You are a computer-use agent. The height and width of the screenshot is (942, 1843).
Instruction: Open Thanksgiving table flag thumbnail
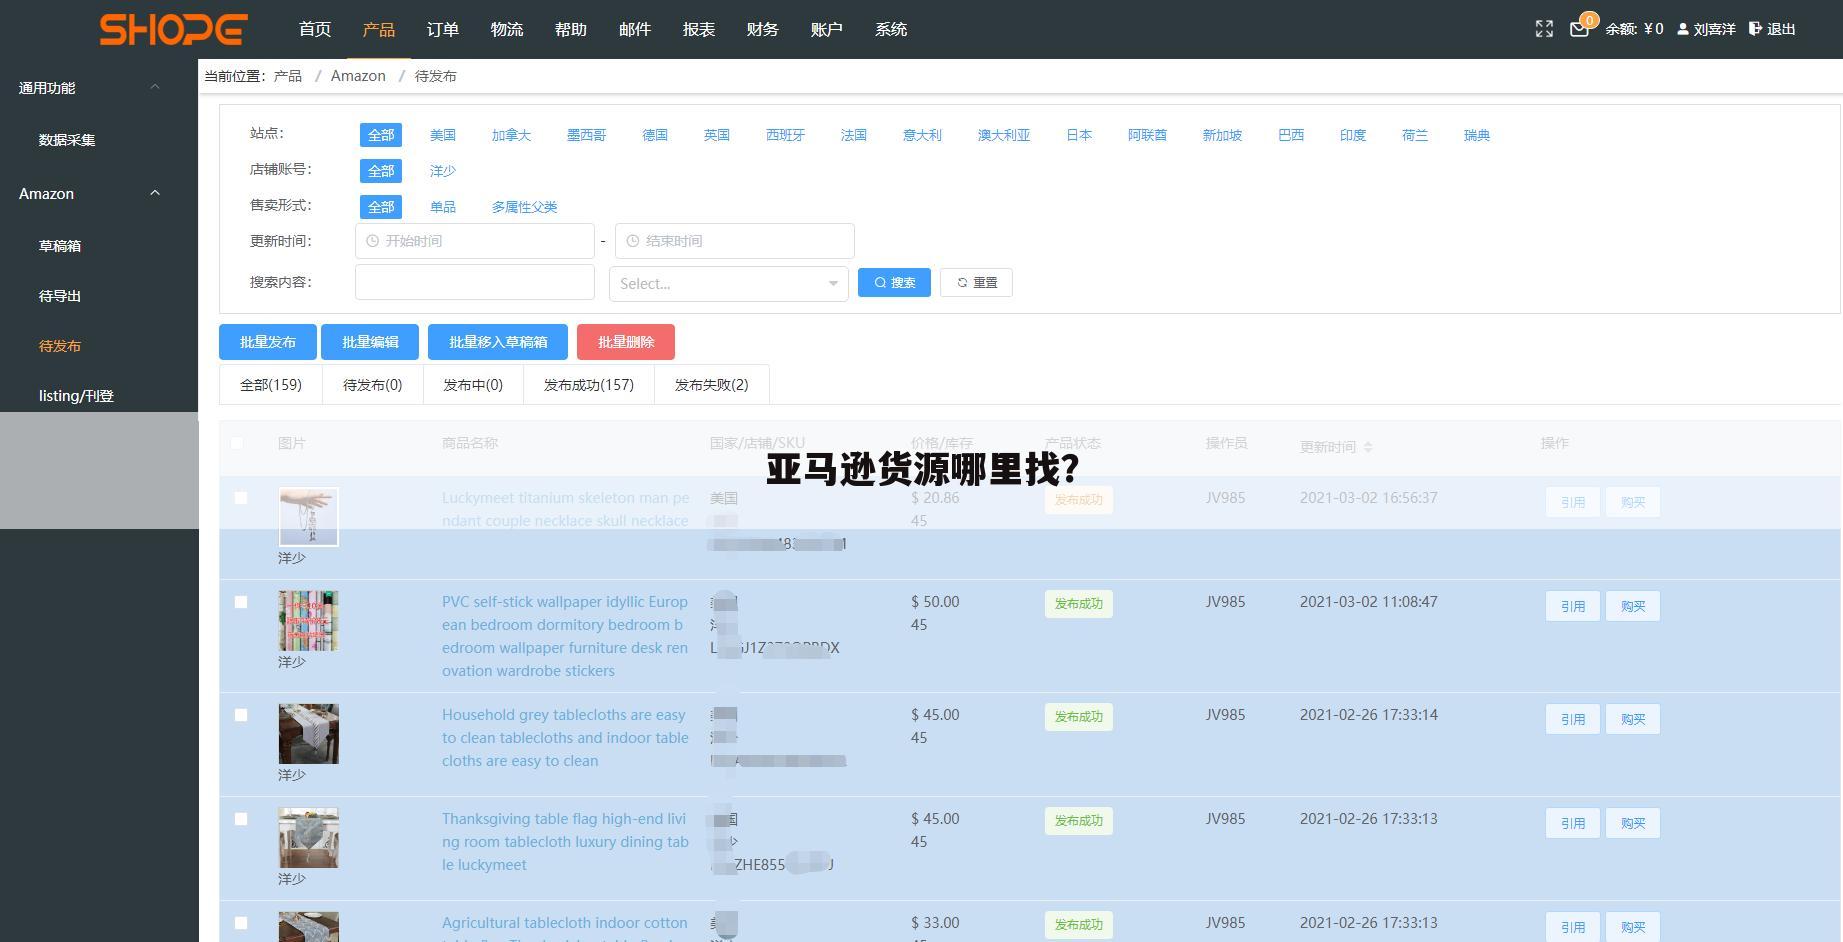(308, 837)
